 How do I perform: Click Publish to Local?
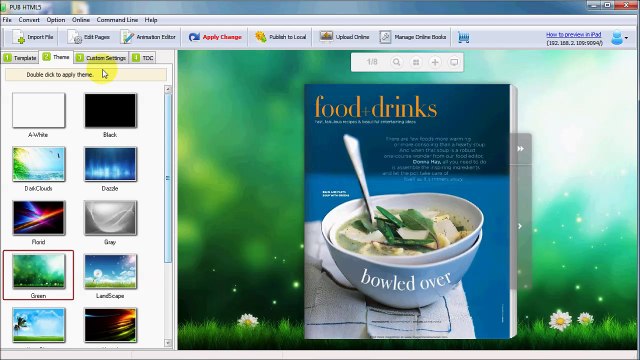click(280, 37)
